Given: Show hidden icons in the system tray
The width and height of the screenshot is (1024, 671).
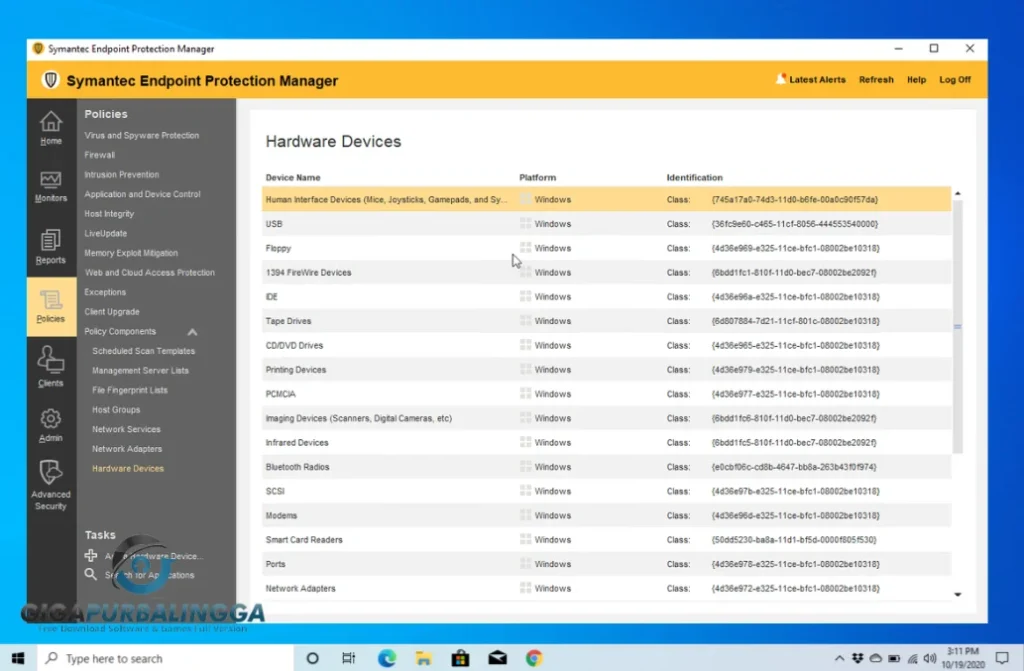Looking at the screenshot, I should [x=839, y=658].
